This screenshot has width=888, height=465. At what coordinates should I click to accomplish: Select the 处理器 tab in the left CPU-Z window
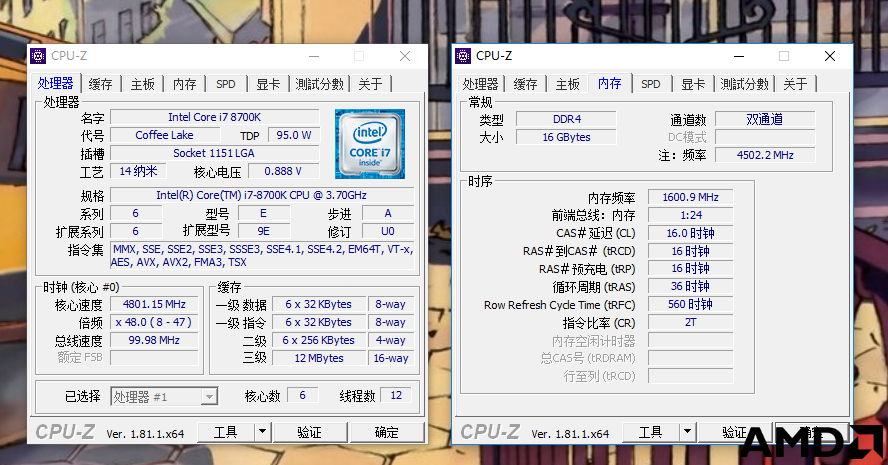[56, 83]
